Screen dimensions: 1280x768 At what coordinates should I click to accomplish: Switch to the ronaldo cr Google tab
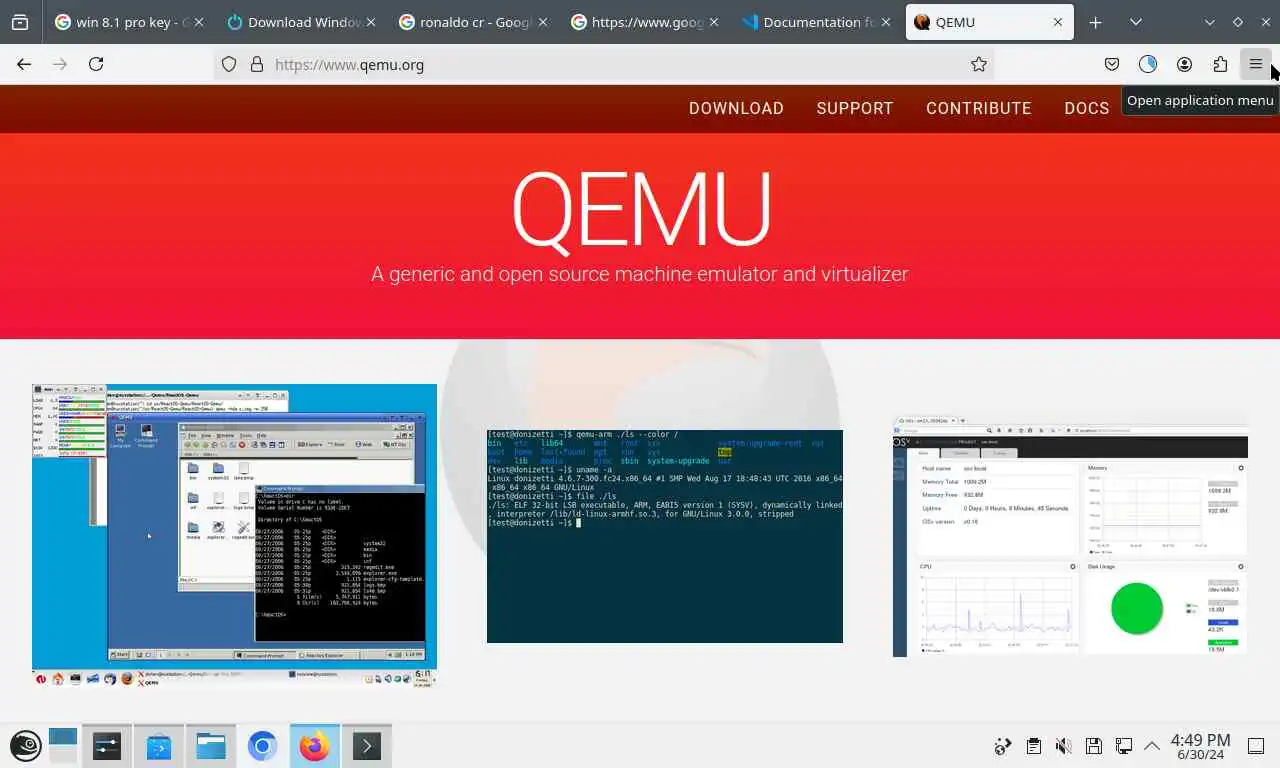473,22
